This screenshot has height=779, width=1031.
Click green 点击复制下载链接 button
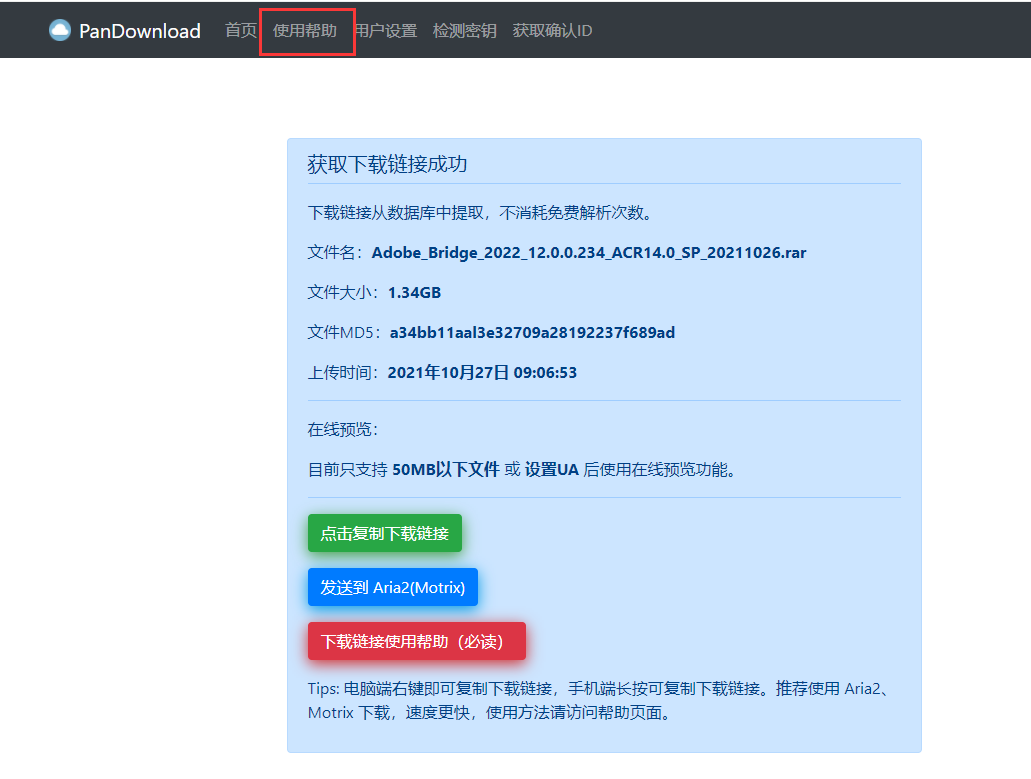point(385,533)
